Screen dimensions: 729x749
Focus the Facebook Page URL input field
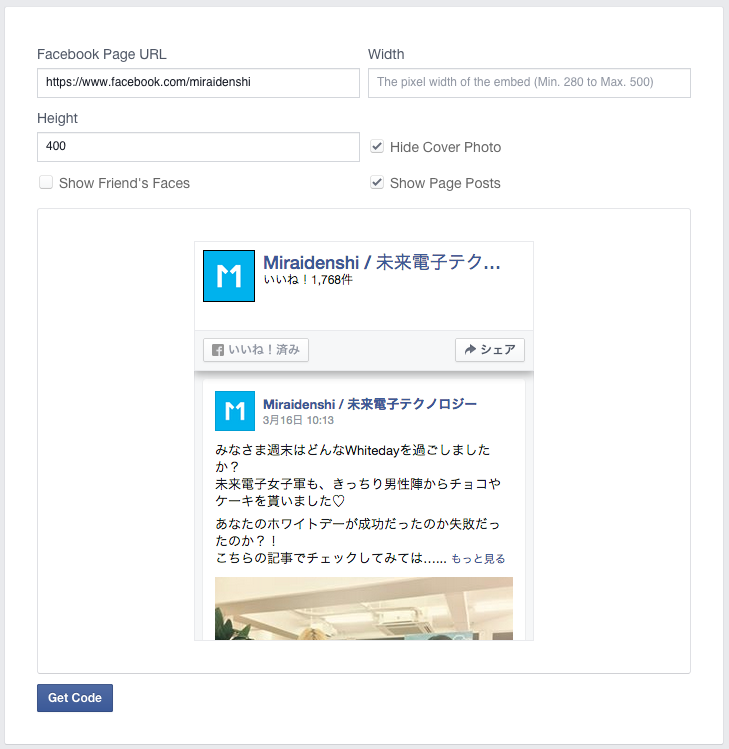click(198, 83)
